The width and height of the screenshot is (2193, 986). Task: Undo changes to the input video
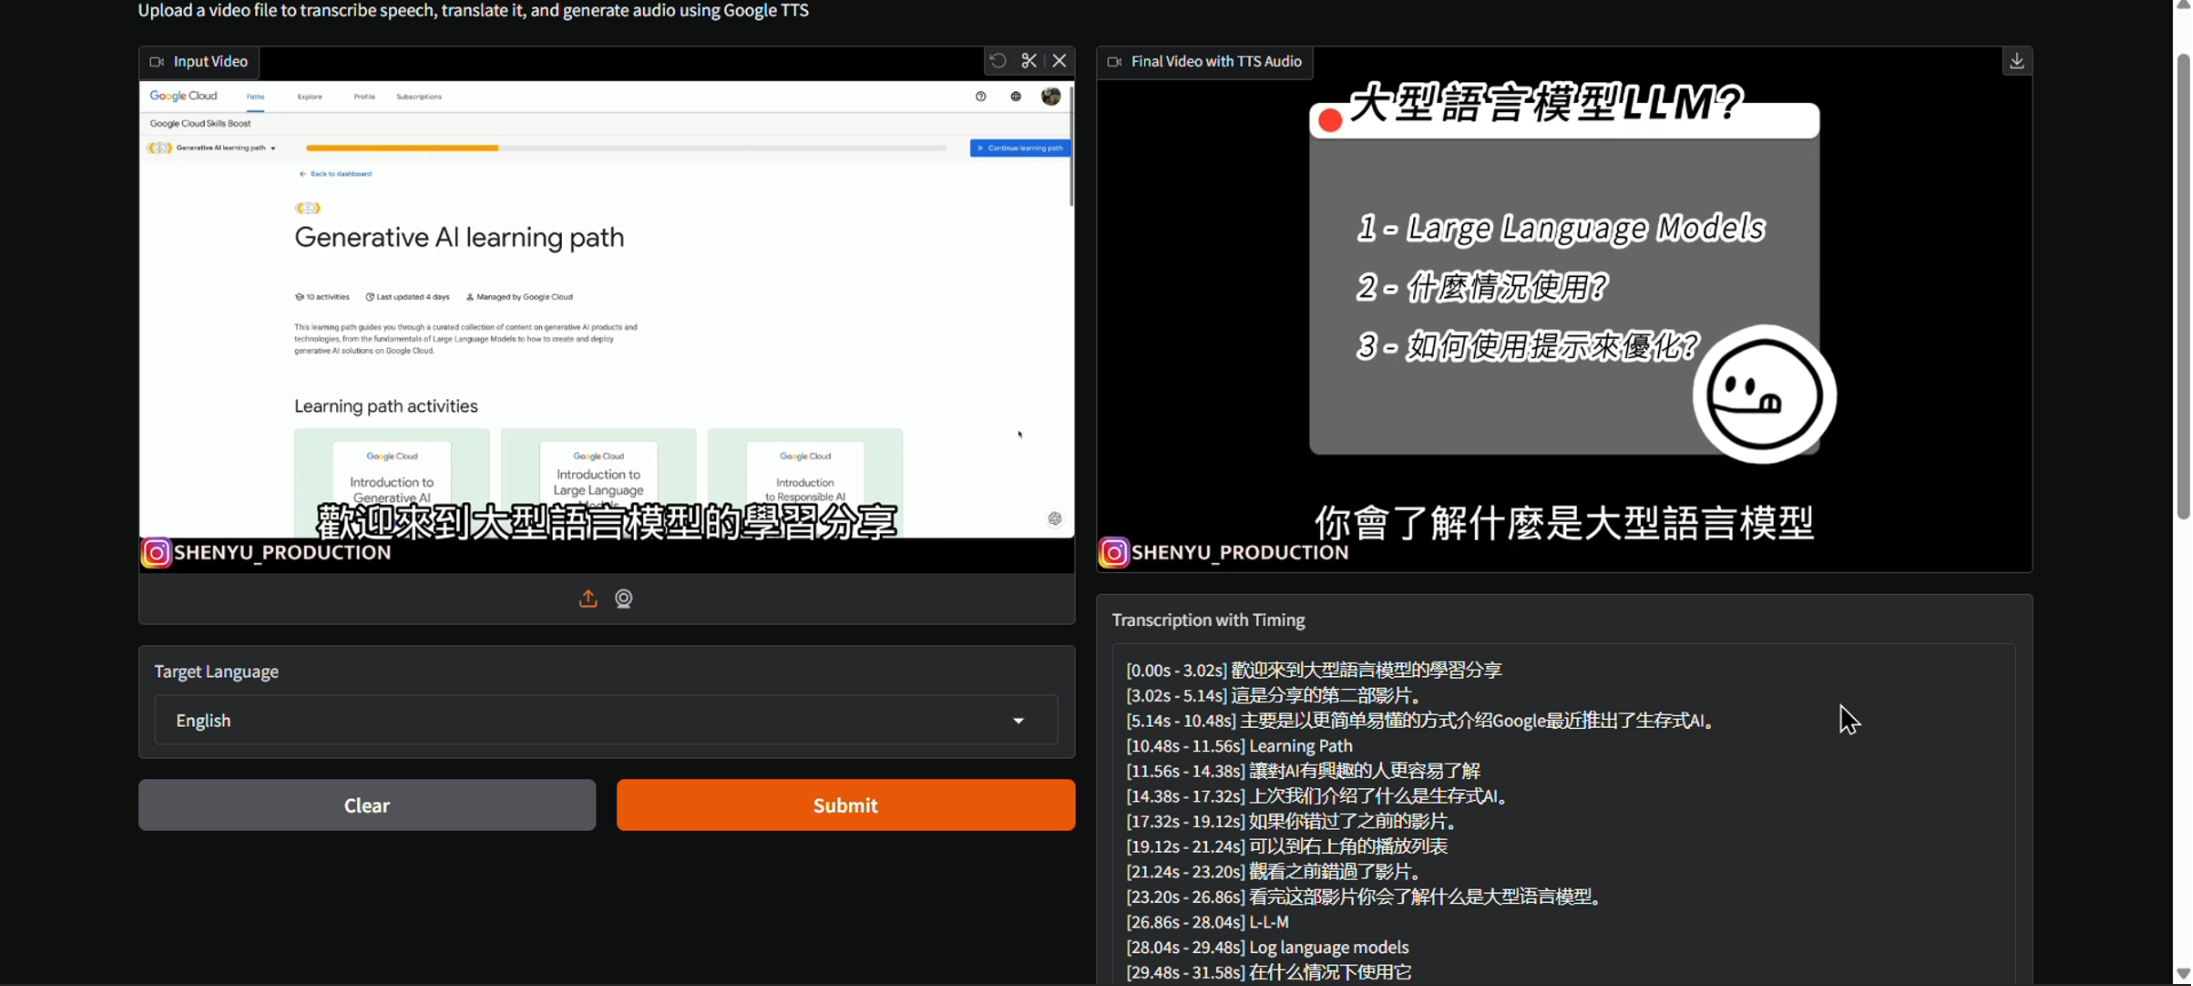tap(998, 60)
